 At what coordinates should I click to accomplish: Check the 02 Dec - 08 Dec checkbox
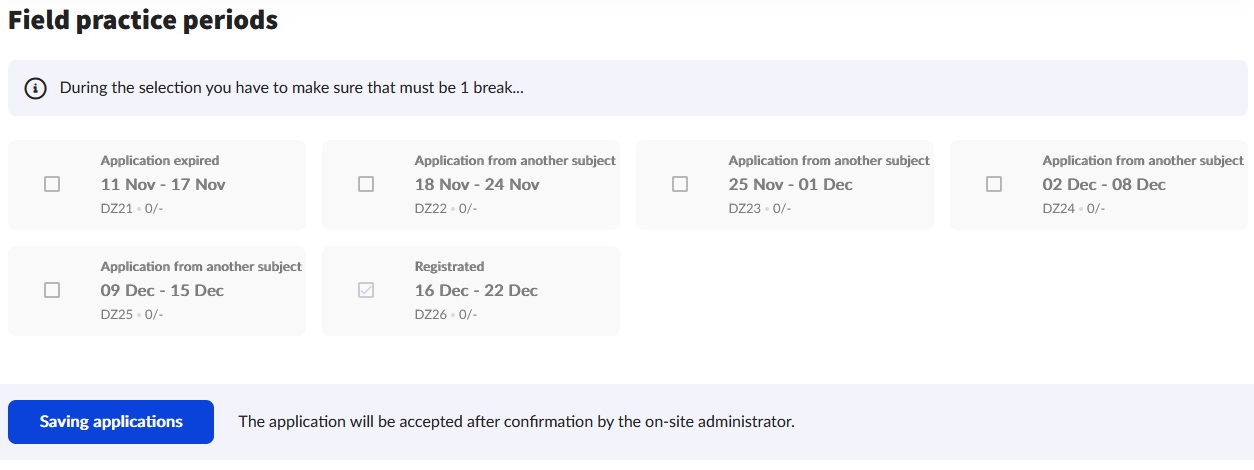point(994,184)
